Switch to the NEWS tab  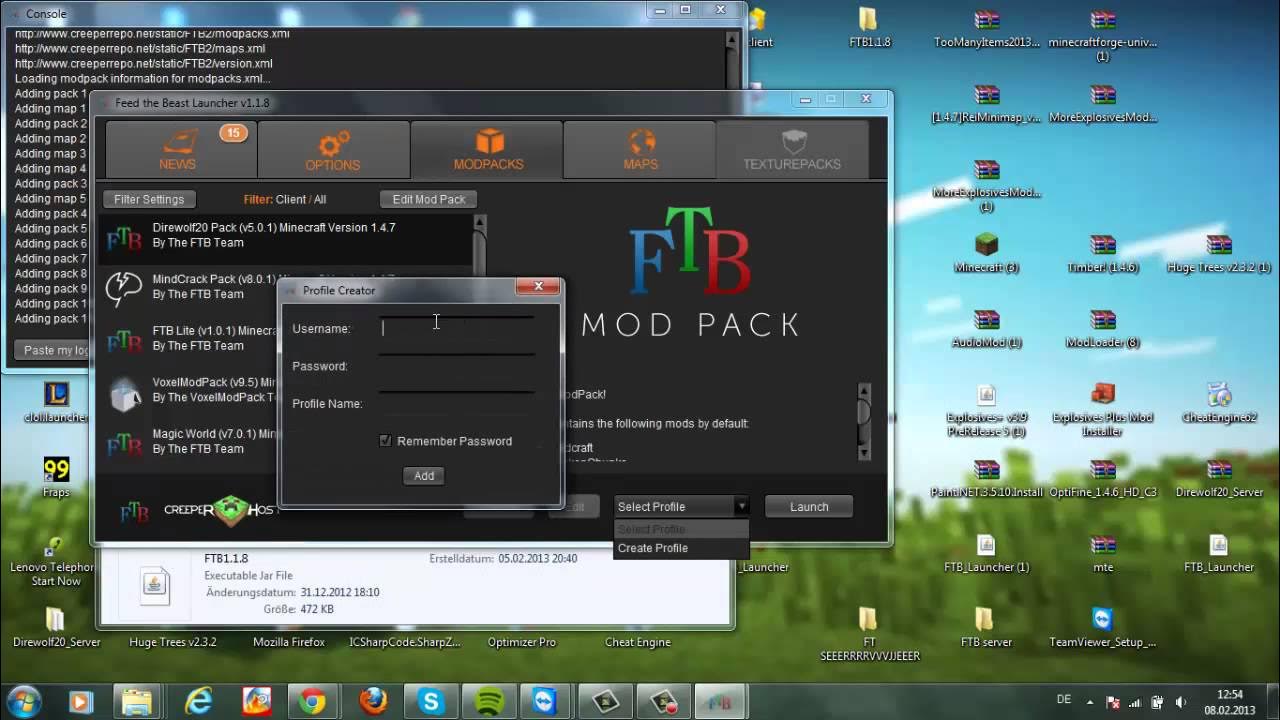181,150
